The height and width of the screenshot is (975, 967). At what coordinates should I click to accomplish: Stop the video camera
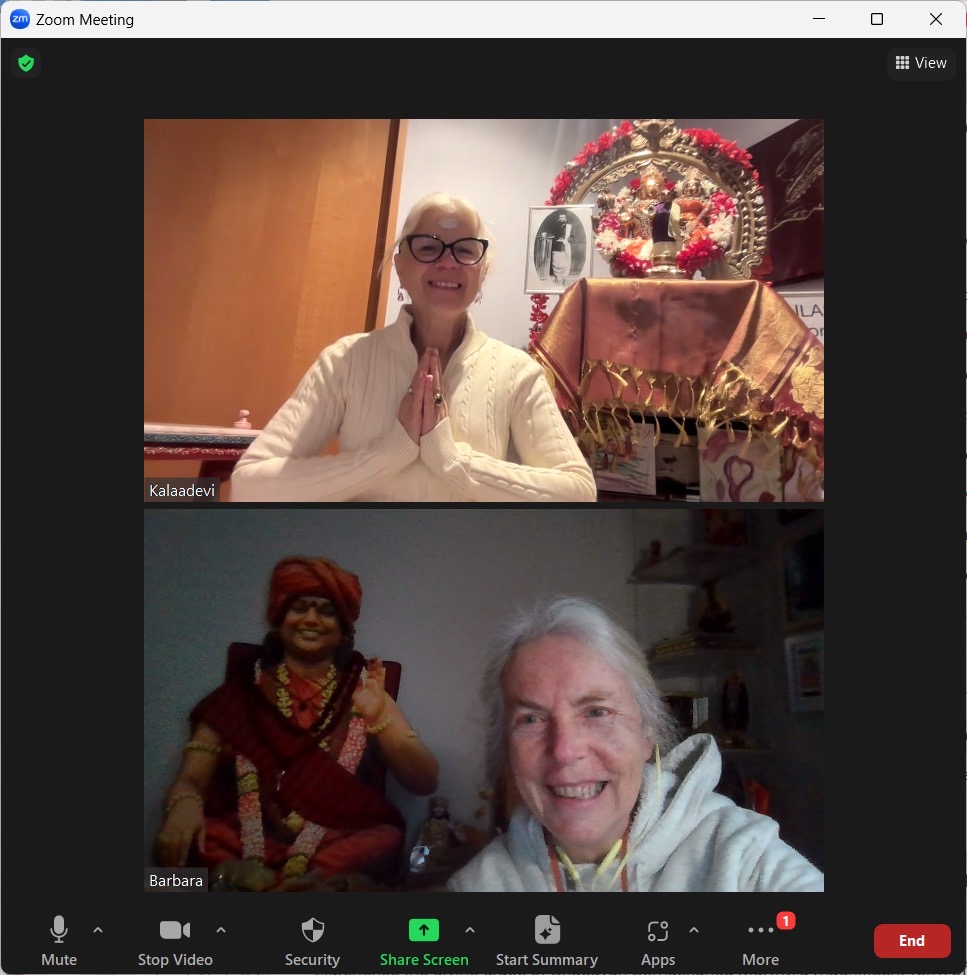pyautogui.click(x=175, y=941)
